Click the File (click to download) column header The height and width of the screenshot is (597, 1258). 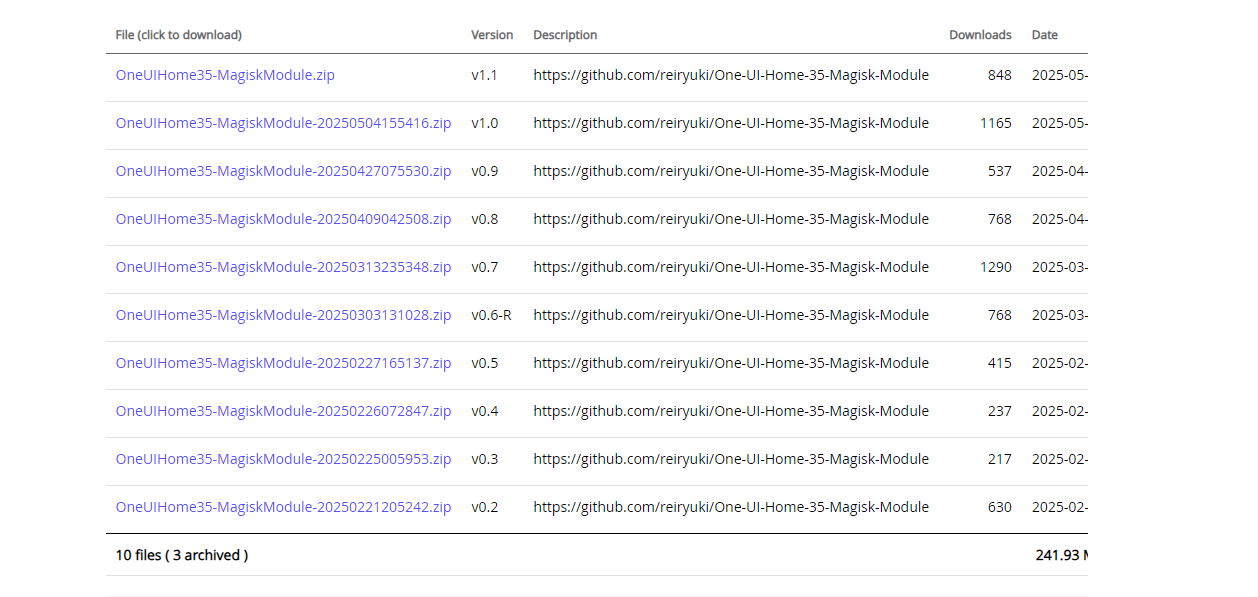pyautogui.click(x=179, y=35)
